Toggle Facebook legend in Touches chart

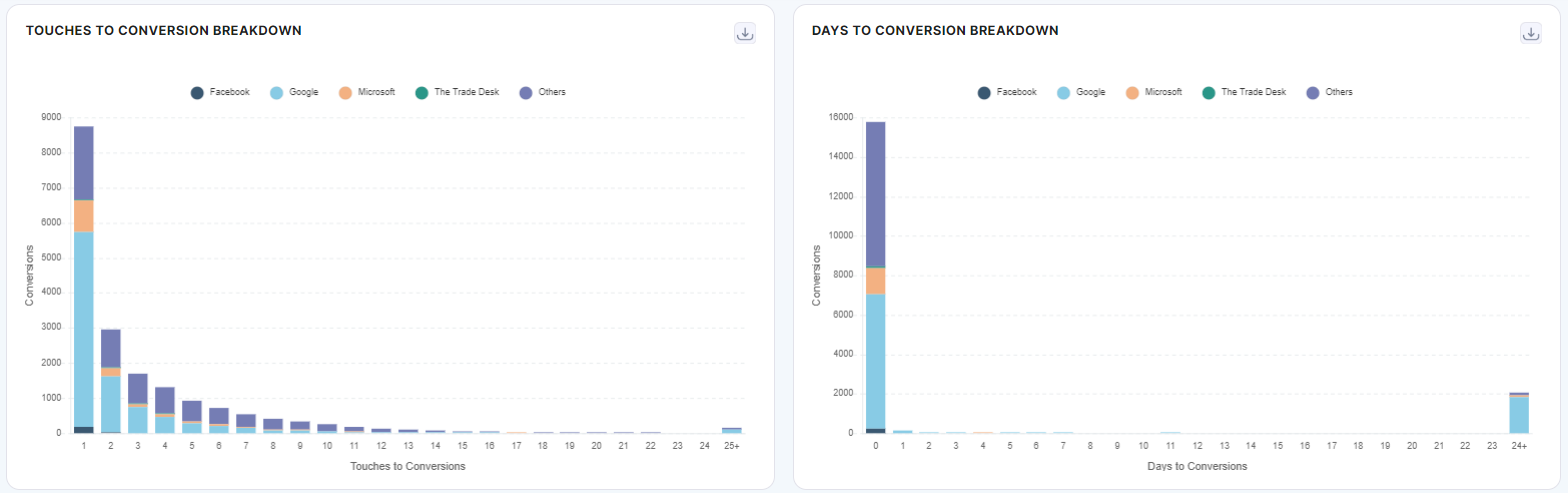(220, 92)
